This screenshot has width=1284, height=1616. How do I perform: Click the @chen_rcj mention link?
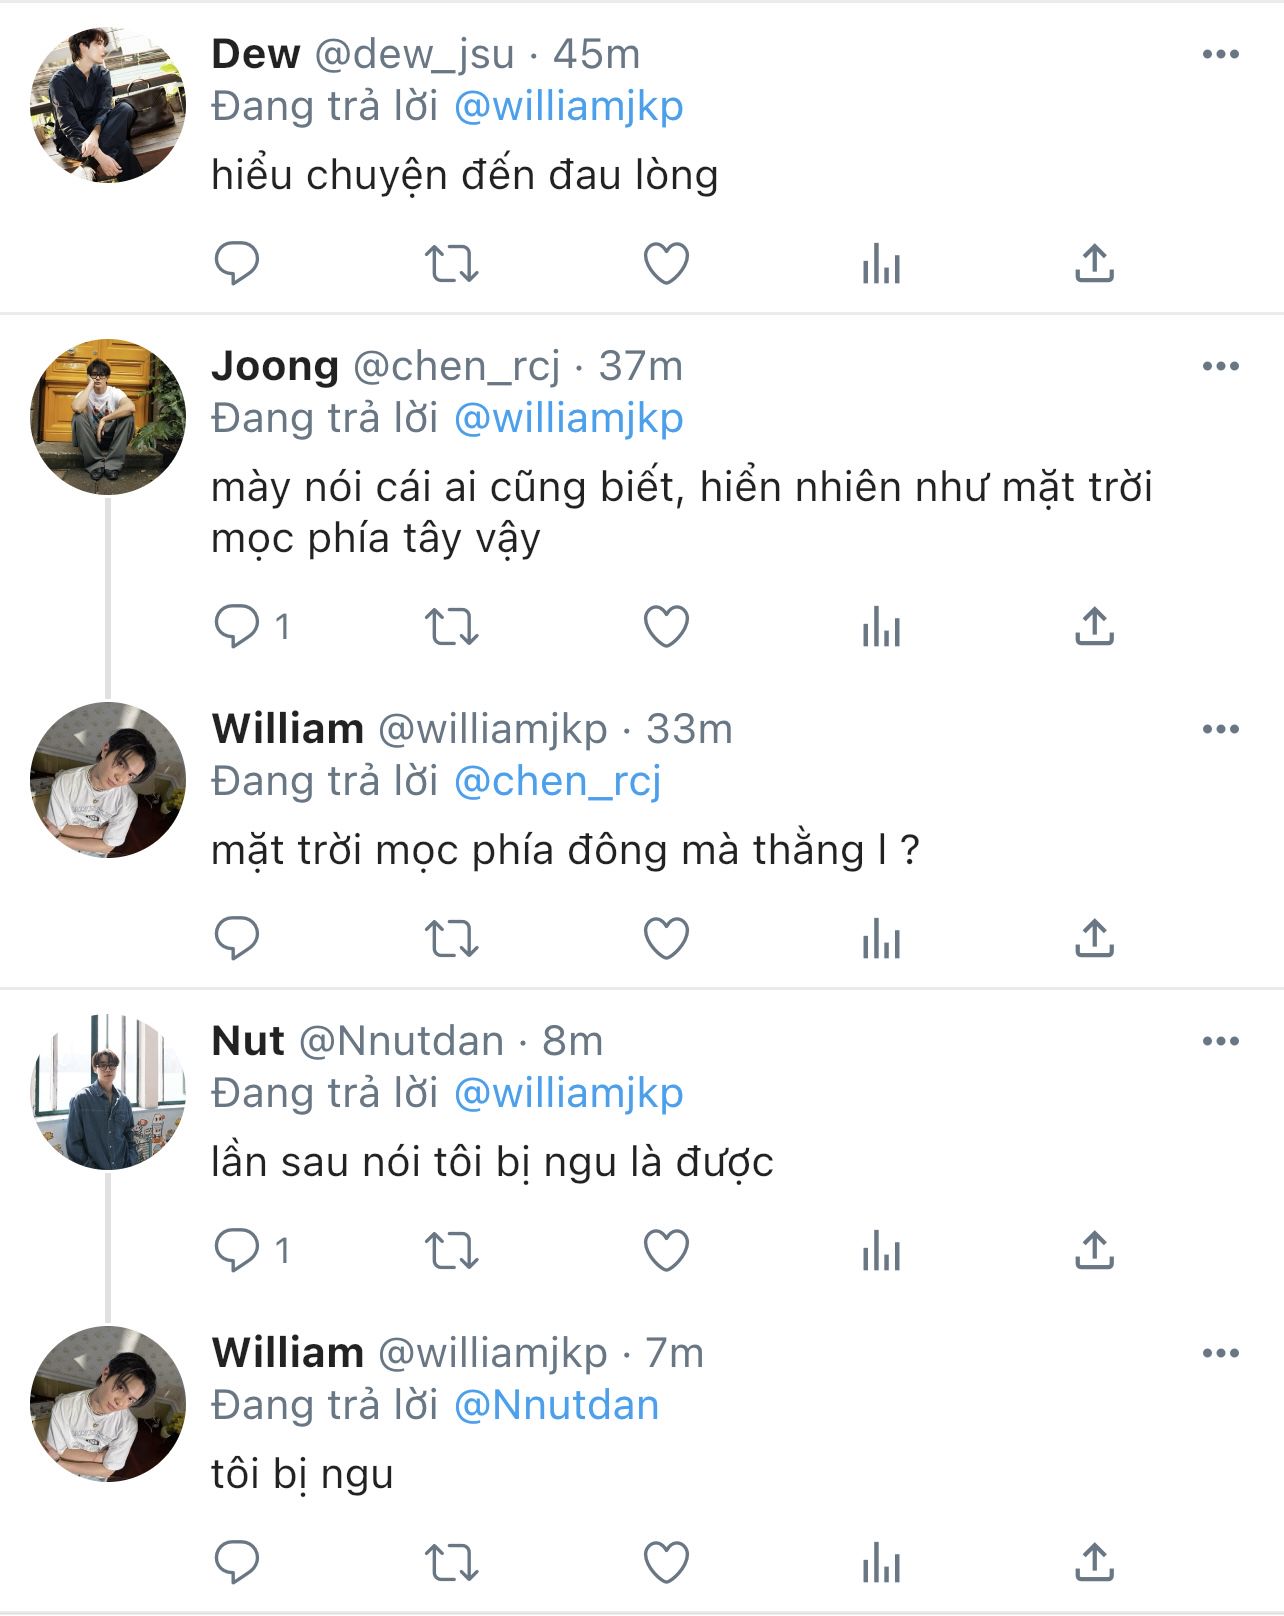pyautogui.click(x=557, y=782)
